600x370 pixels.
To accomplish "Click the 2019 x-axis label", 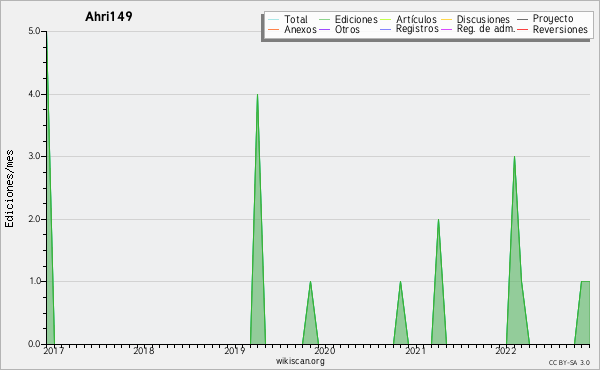I will (235, 350).
